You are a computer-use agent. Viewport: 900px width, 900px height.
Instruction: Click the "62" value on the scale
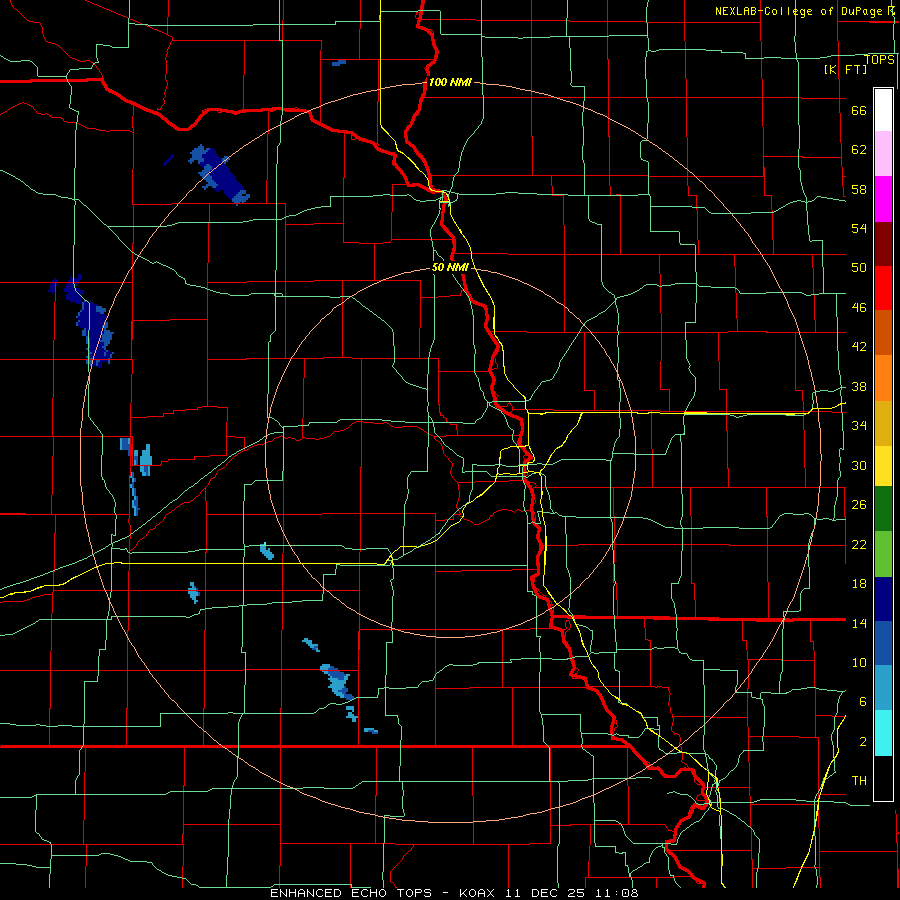click(859, 149)
